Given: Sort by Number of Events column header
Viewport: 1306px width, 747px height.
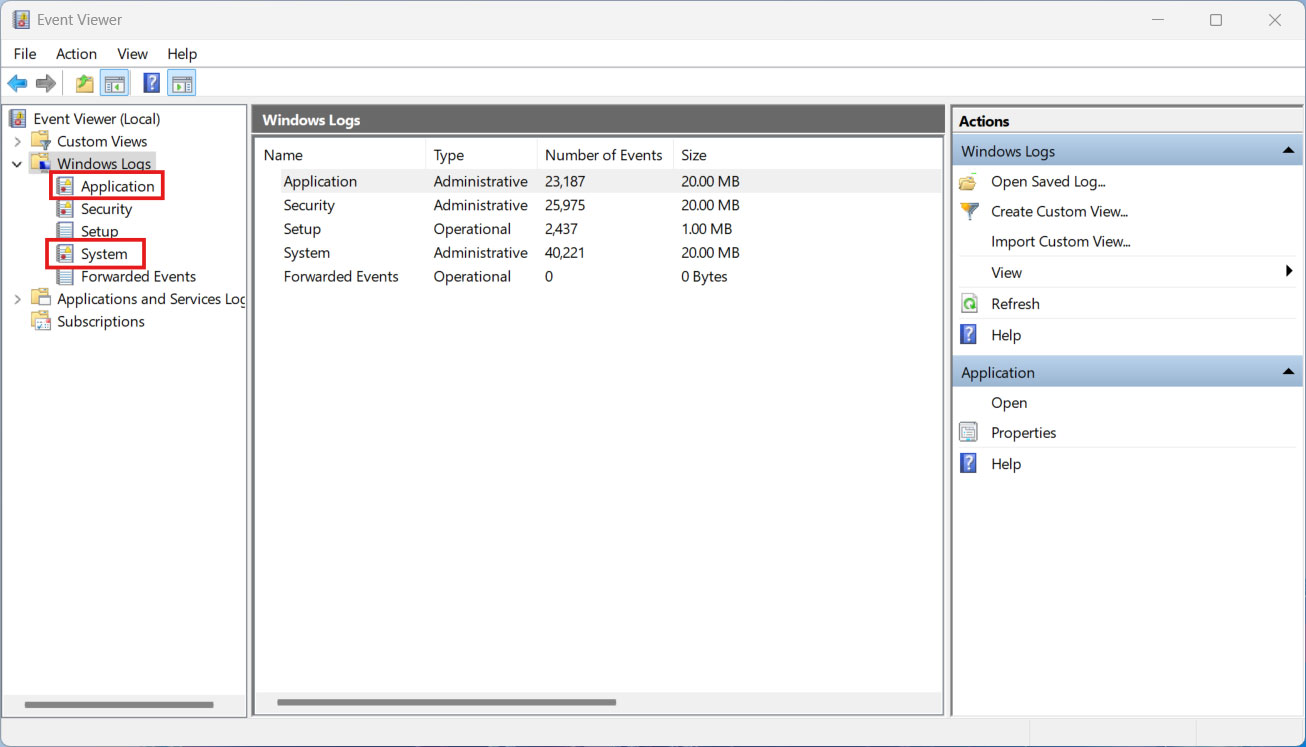Looking at the screenshot, I should pyautogui.click(x=605, y=155).
